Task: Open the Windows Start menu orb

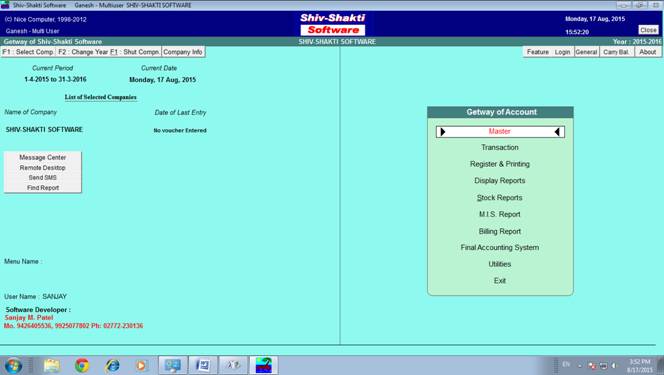Action: point(13,365)
